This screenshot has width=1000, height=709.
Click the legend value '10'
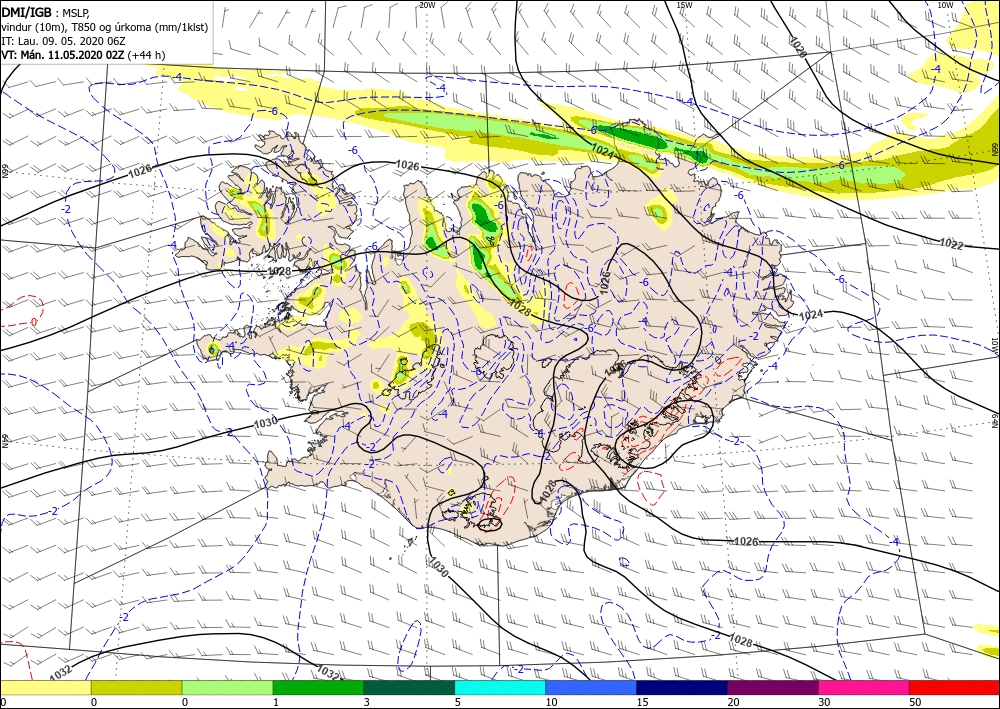[x=550, y=702]
